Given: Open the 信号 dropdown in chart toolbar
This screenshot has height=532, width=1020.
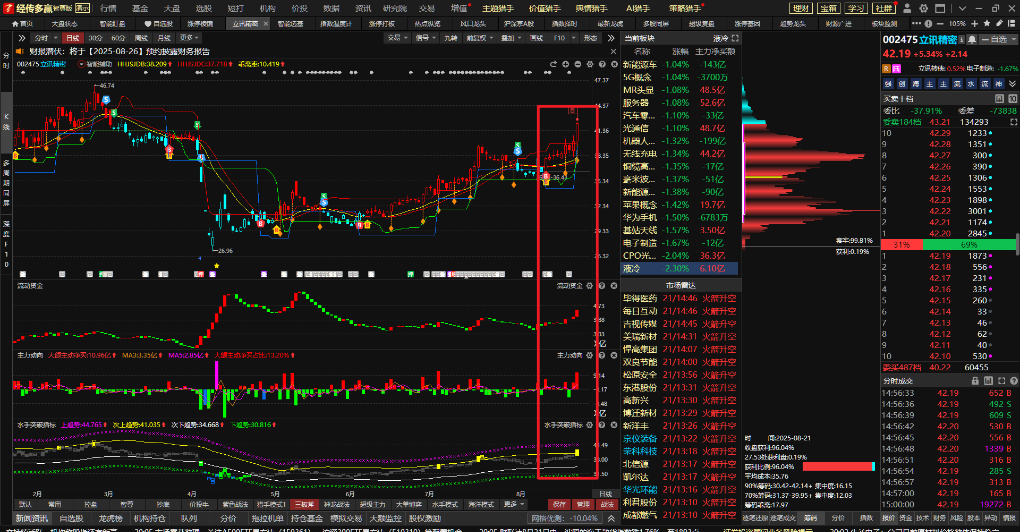Looking at the screenshot, I should [424, 38].
